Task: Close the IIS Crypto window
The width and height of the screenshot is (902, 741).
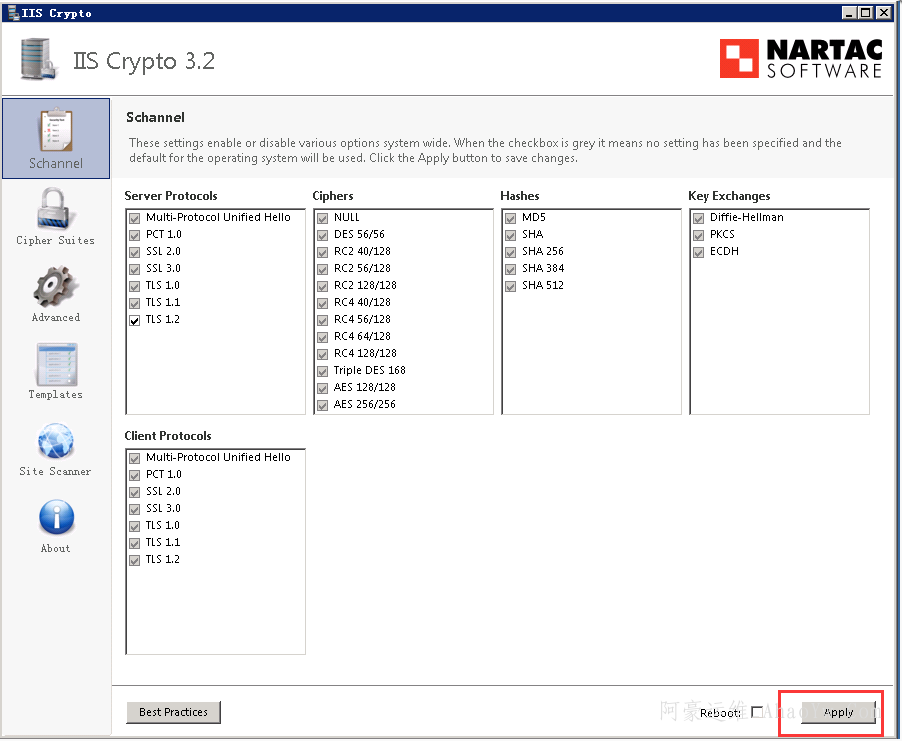Action: (884, 13)
